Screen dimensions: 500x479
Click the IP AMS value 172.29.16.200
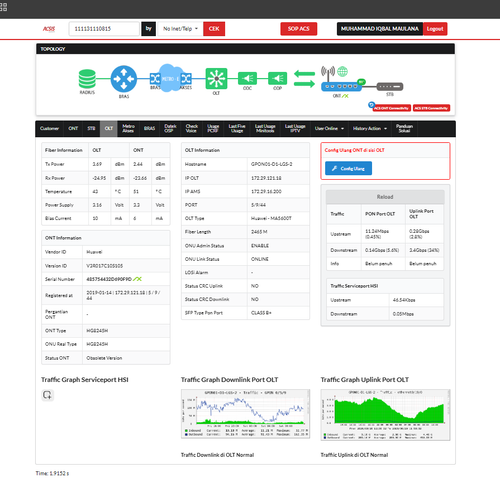(266, 192)
